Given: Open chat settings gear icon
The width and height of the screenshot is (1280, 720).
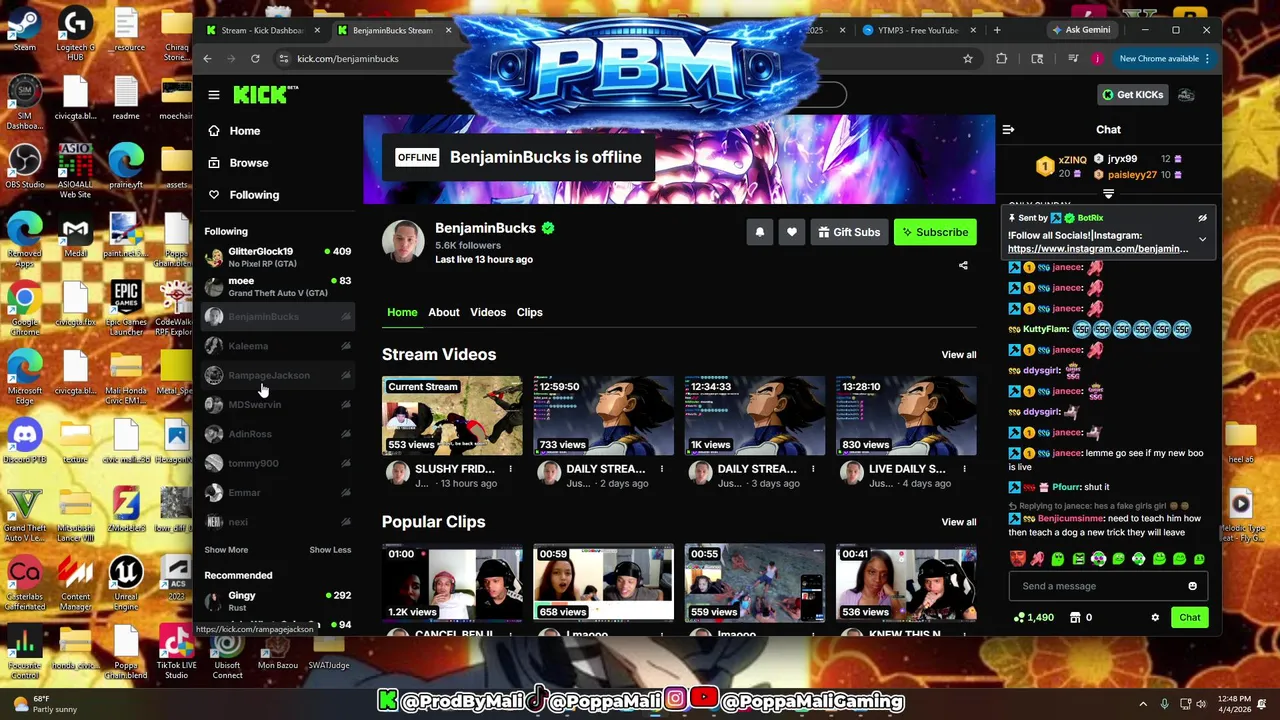Looking at the screenshot, I should (1155, 618).
